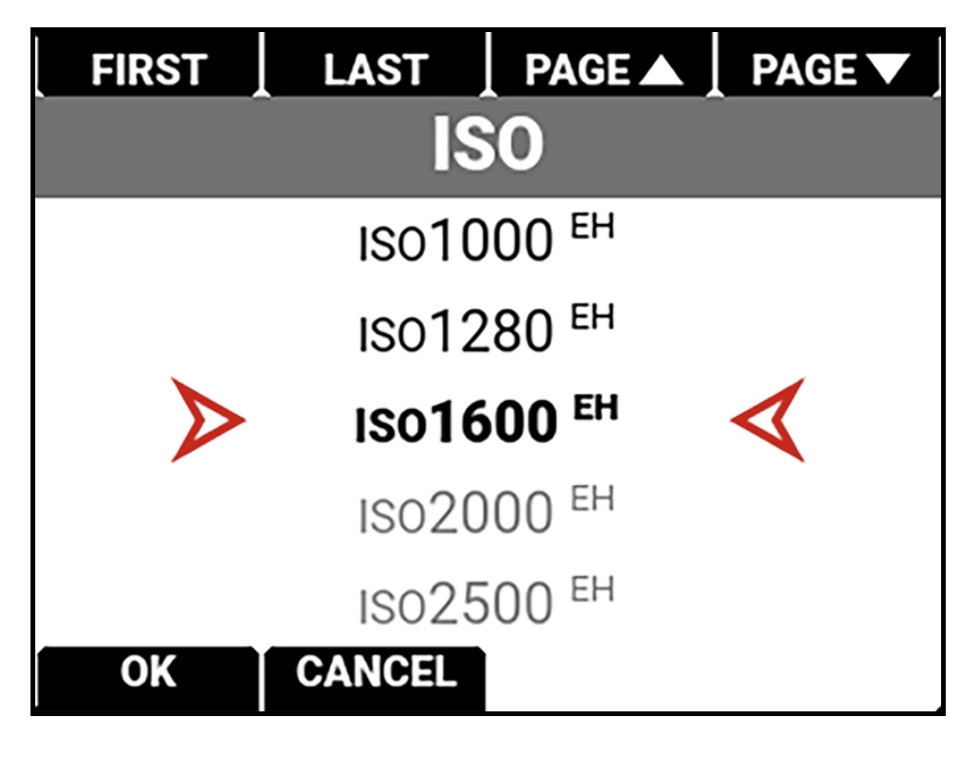Click the downward triangle beside PAGE
This screenshot has height=758, width=976.
[888, 68]
